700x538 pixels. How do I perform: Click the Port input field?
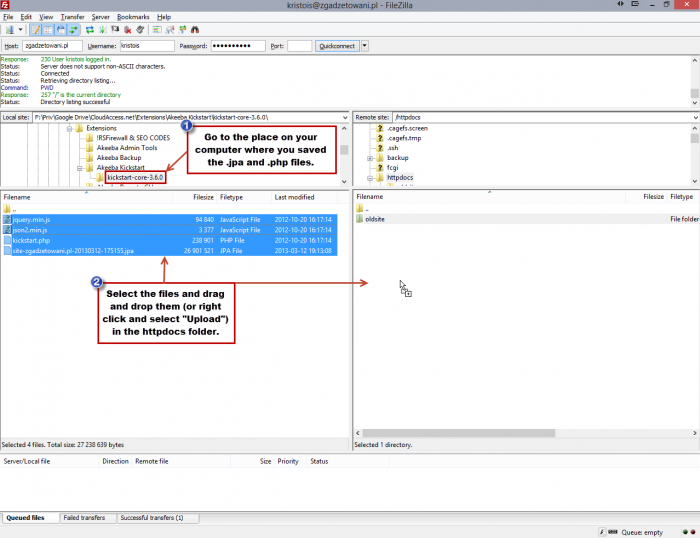(x=300, y=46)
